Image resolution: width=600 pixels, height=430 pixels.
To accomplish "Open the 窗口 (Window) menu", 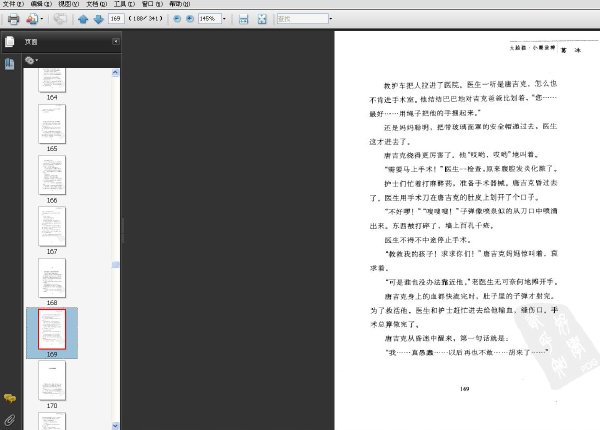I will [x=152, y=4].
